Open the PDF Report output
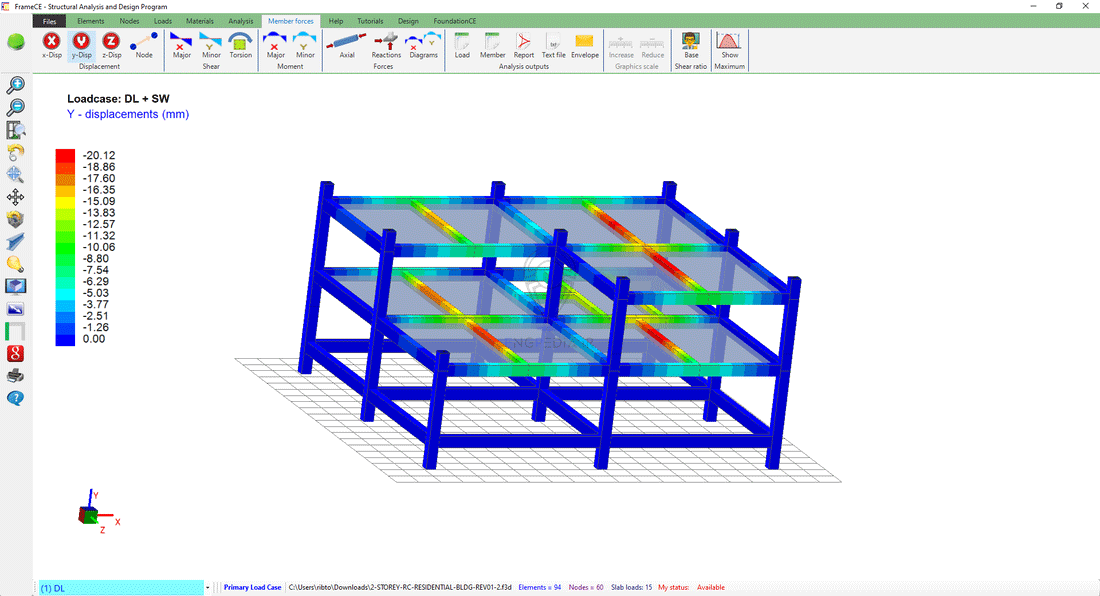The height and width of the screenshot is (596, 1100). click(524, 44)
